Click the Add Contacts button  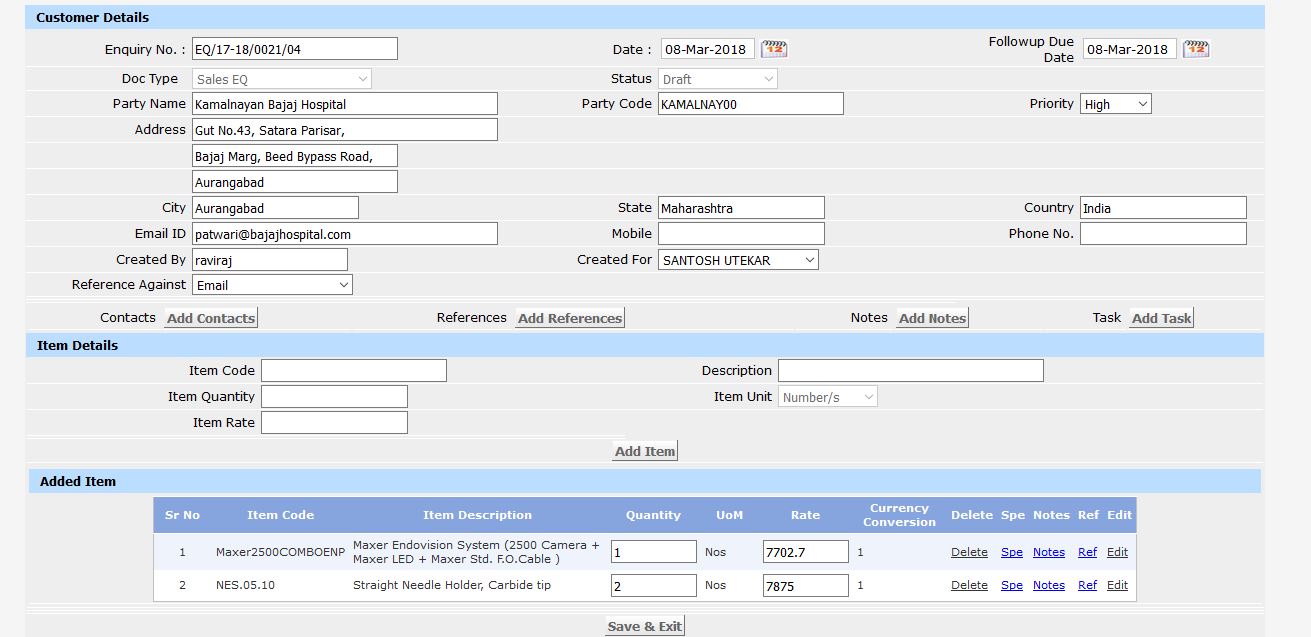click(211, 318)
